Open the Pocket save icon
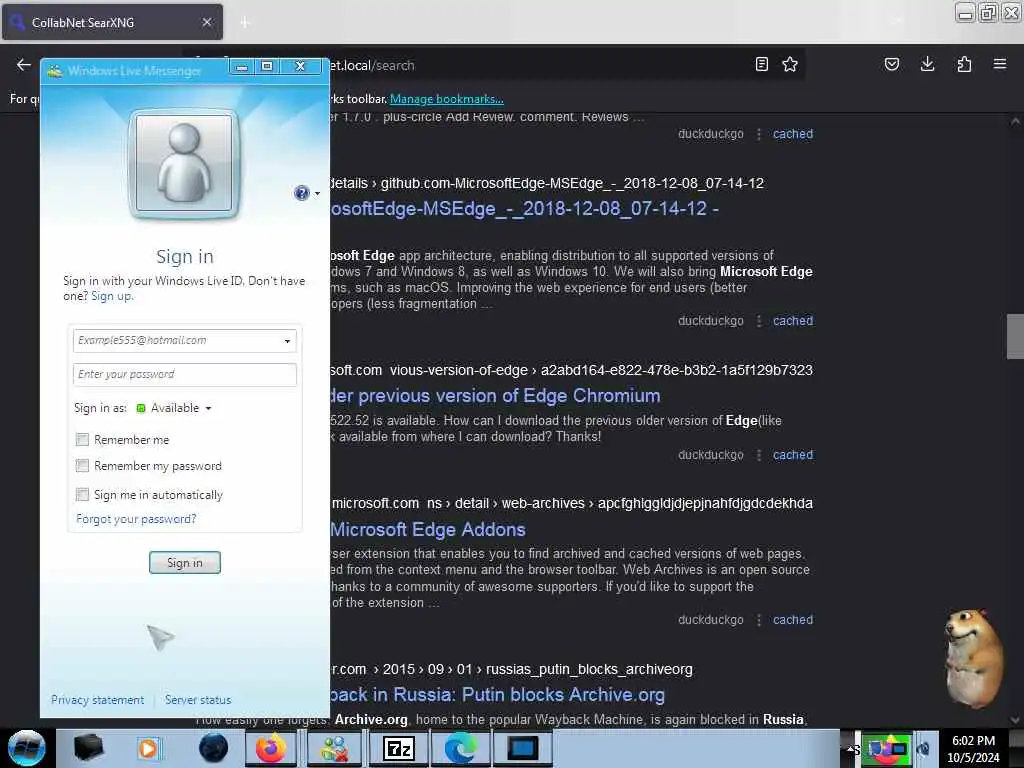The image size is (1024, 768). 891,64
